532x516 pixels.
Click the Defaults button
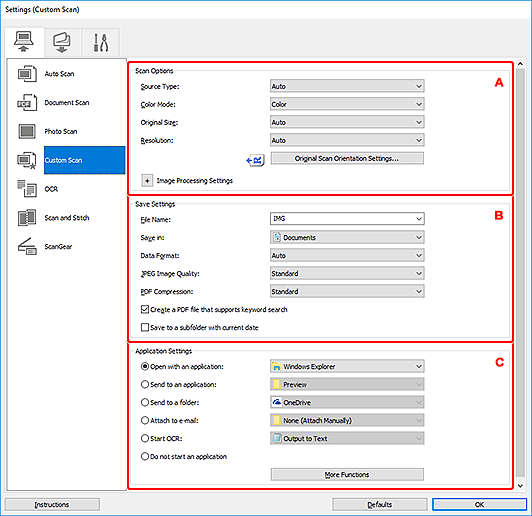pyautogui.click(x=380, y=504)
